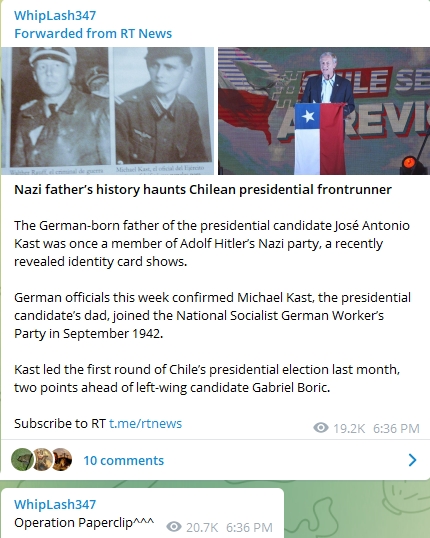Click the 19.2K view count
The image size is (430, 538).
349,428
